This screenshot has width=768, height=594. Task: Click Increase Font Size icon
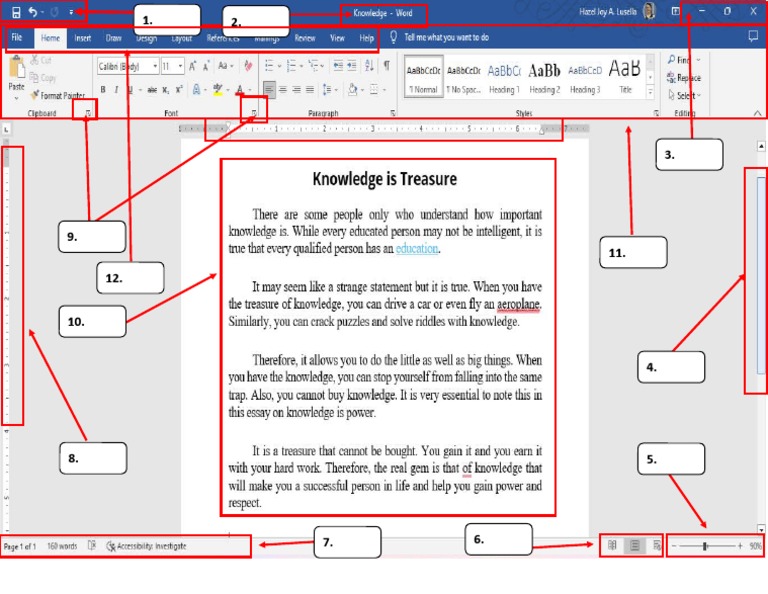[x=193, y=66]
